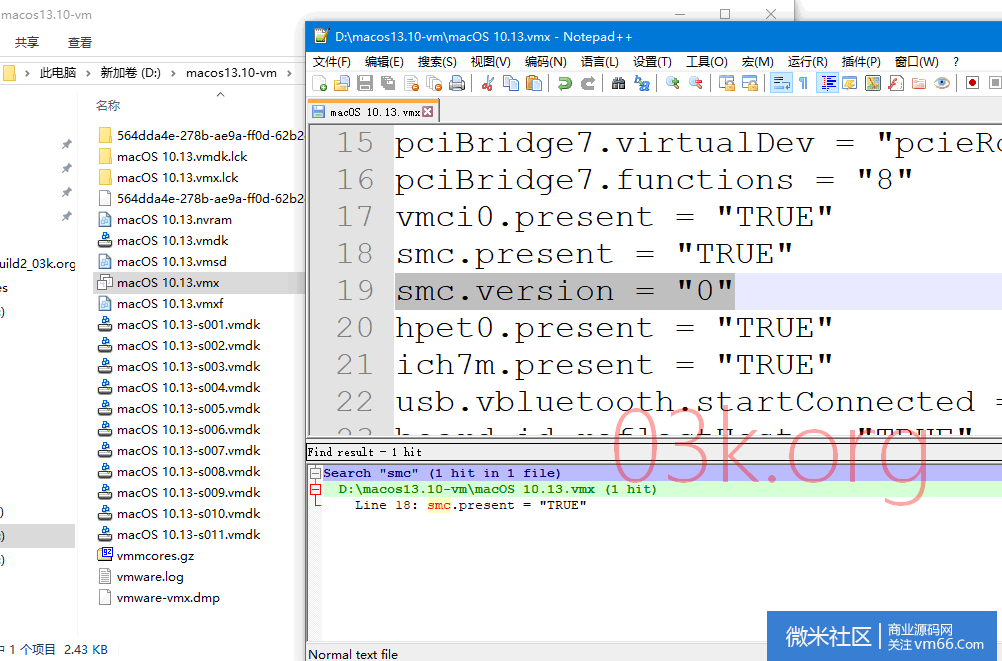Select macOS 10.13.nvram file

point(174,220)
